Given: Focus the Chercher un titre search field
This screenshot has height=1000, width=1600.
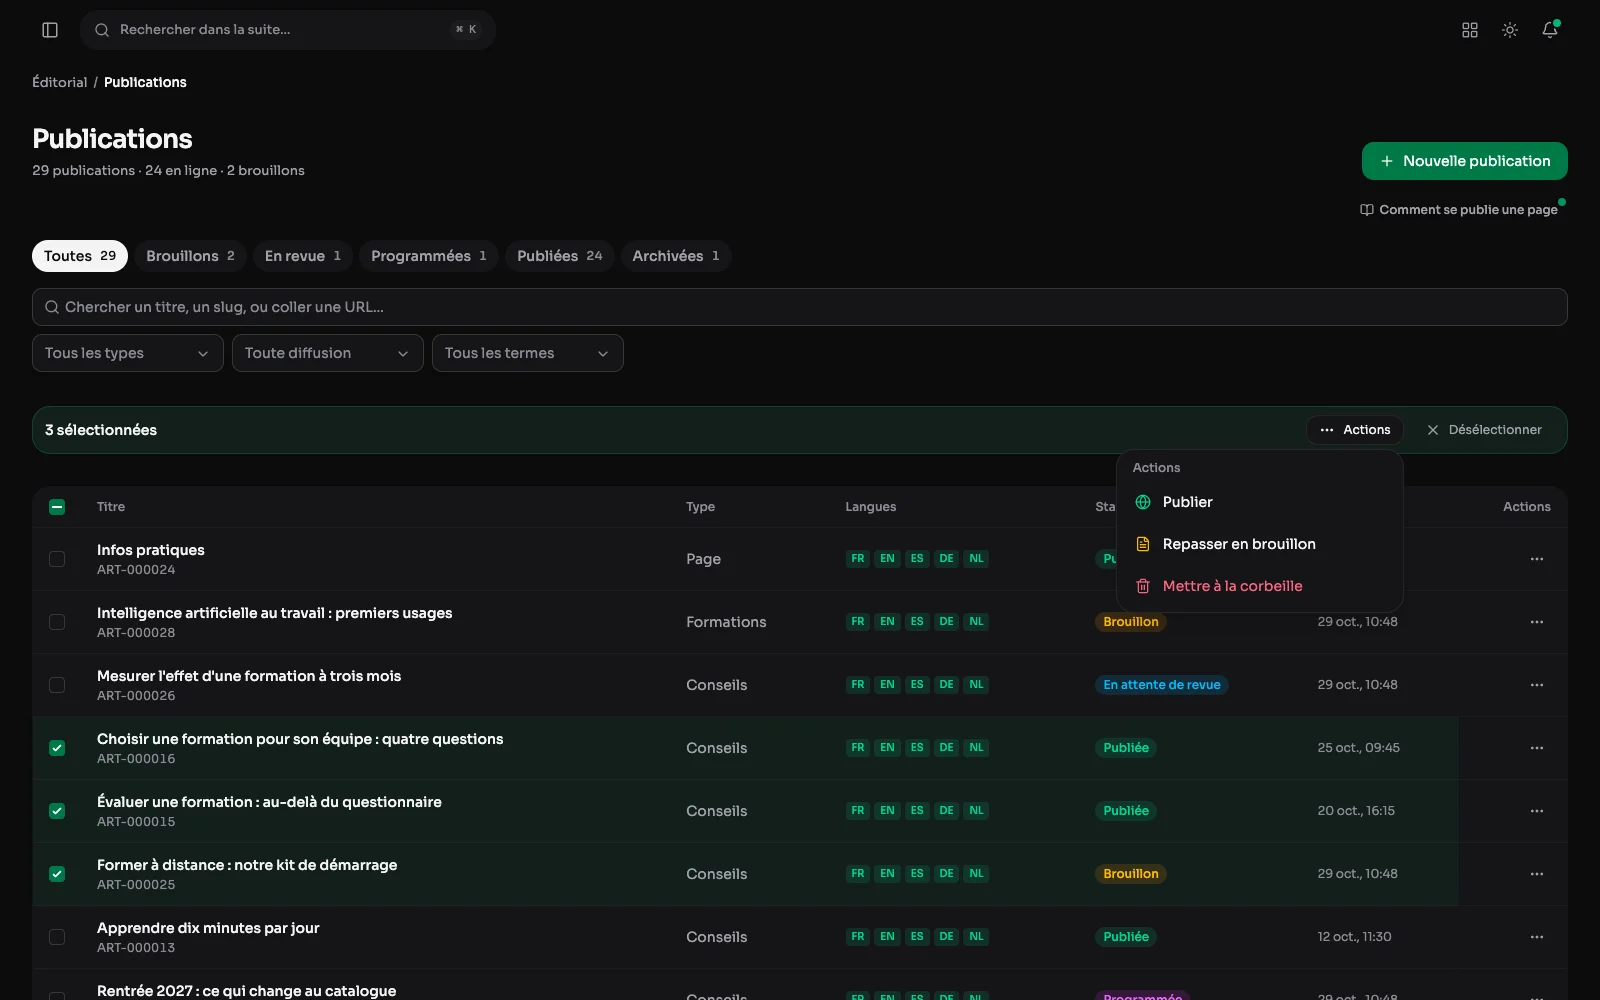Looking at the screenshot, I should pos(800,307).
